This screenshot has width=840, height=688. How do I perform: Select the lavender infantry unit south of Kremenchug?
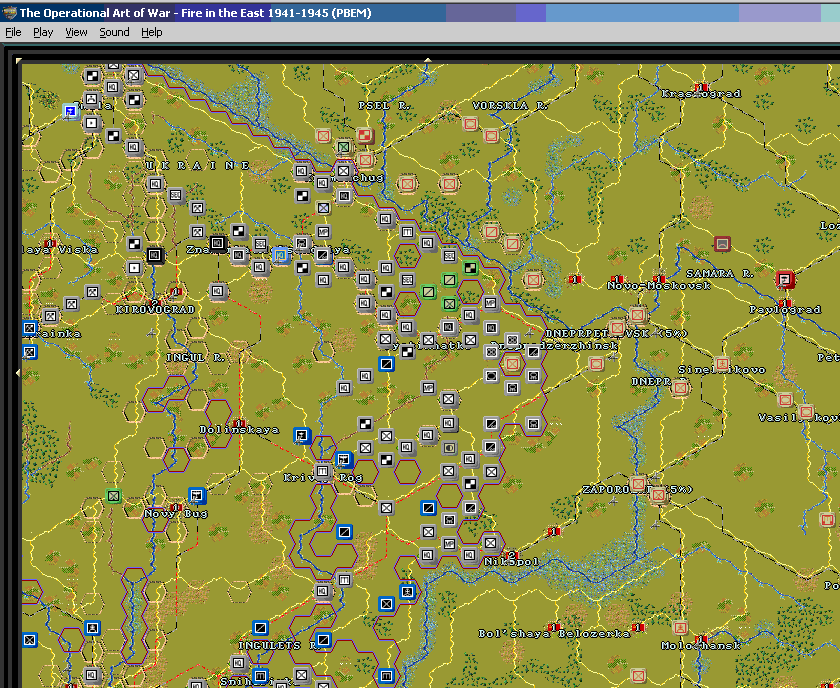(x=323, y=207)
